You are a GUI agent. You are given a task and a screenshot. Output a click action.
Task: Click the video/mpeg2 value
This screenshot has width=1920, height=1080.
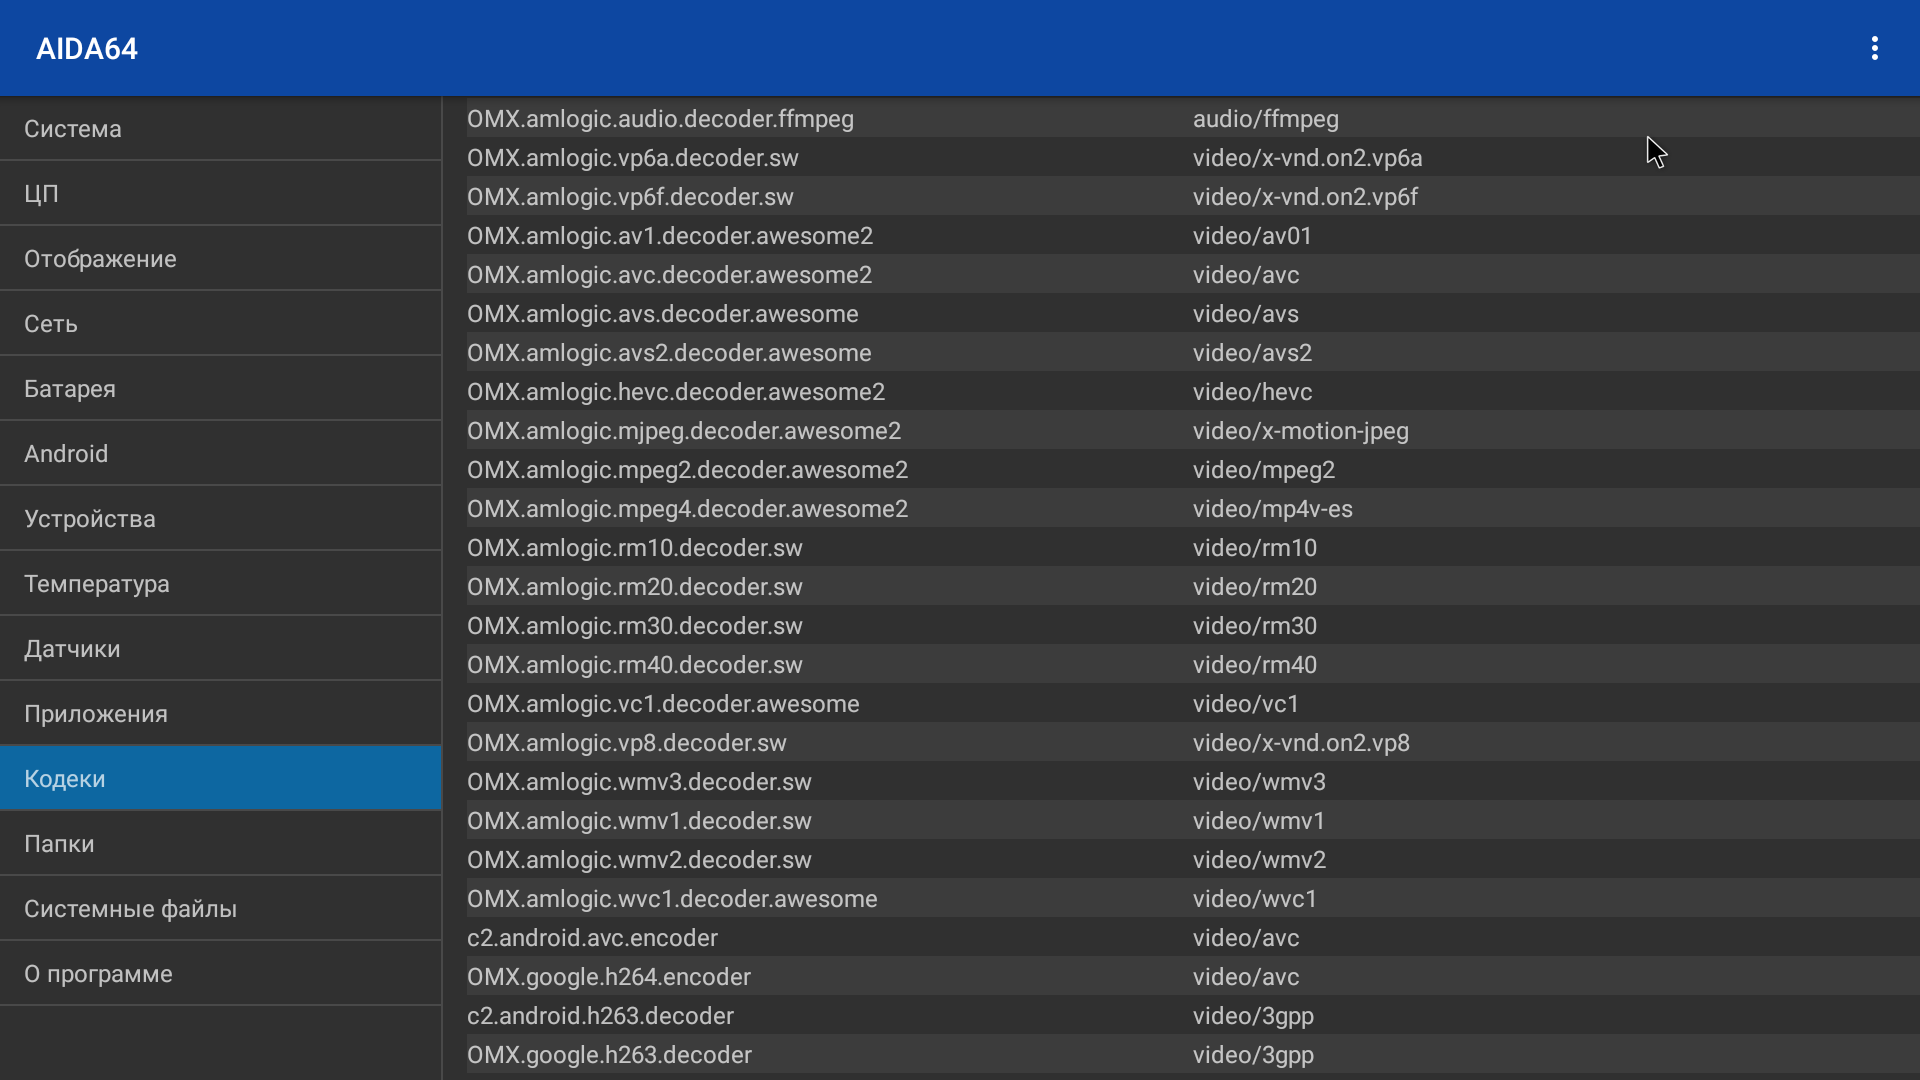pos(1263,470)
